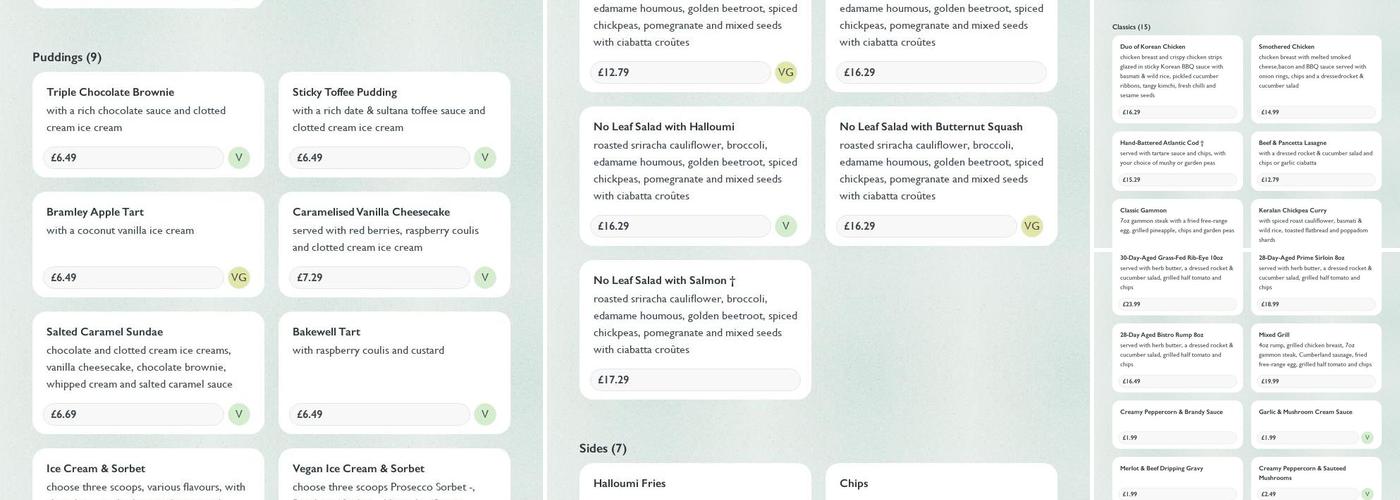This screenshot has width=1400, height=500.
Task: Click the Puddings (9) section heading
Action: click(67, 57)
